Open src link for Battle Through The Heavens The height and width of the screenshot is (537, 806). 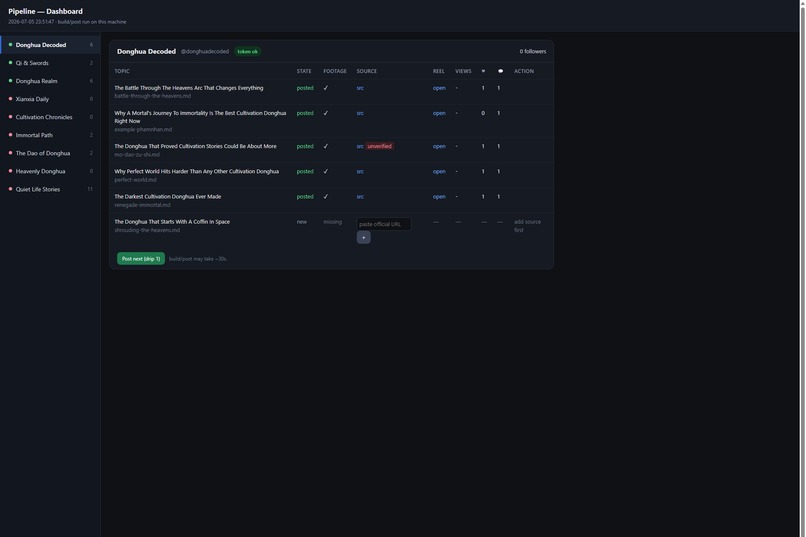[360, 88]
